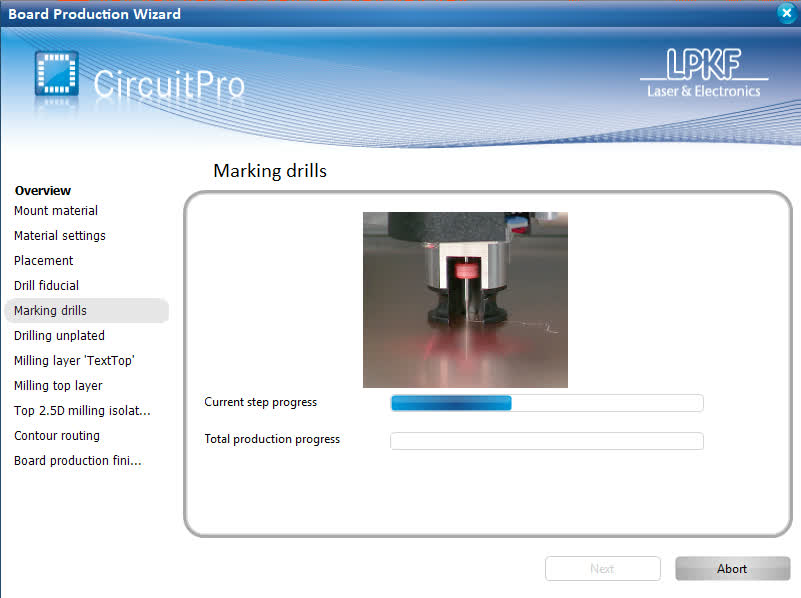Select the Mount material step

56,210
